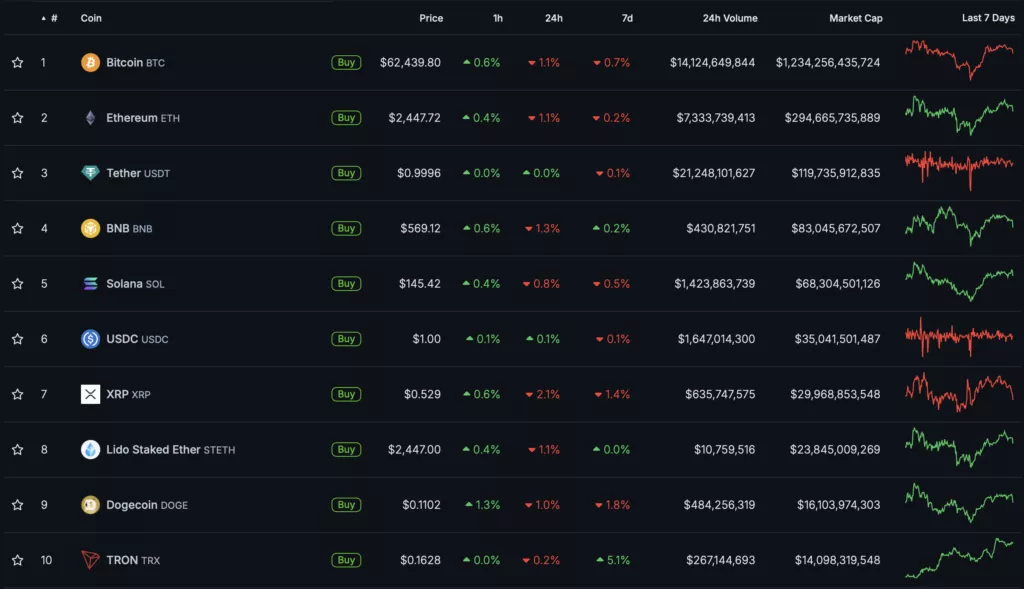Open Bitcoin's last 7 days sparkline chart

coord(959,60)
